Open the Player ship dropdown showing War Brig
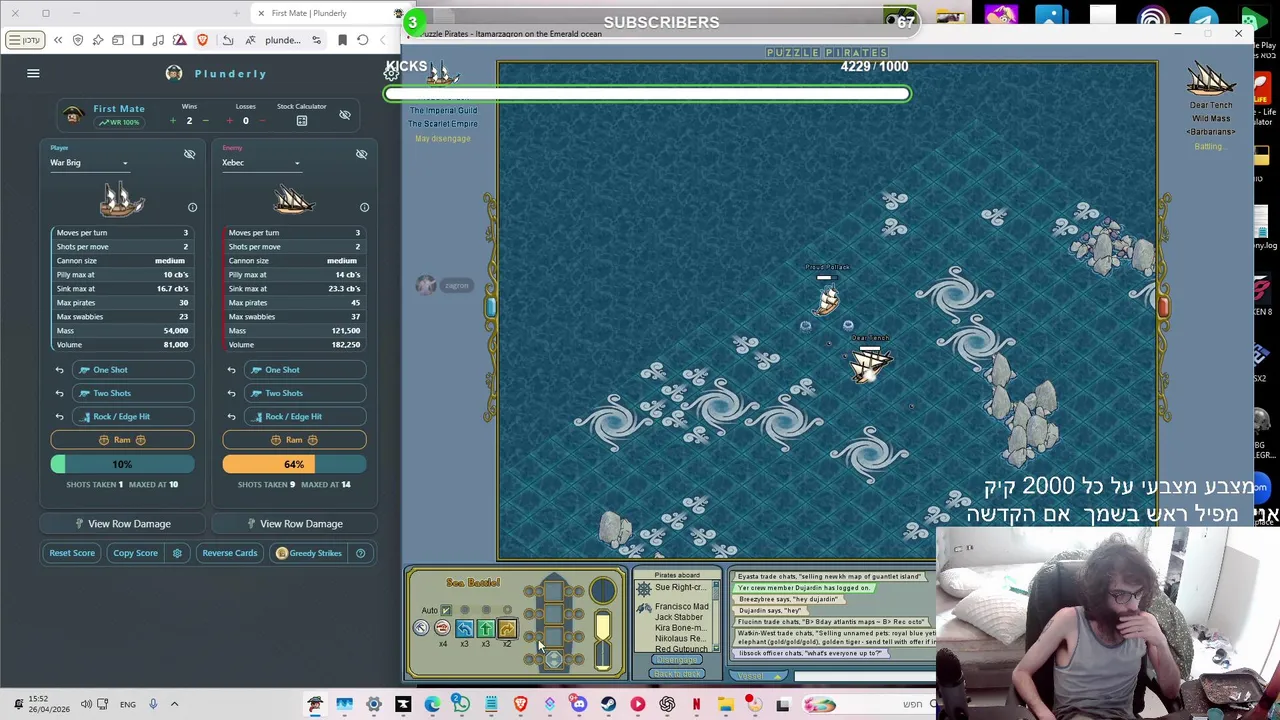This screenshot has height=720, width=1280. point(89,162)
